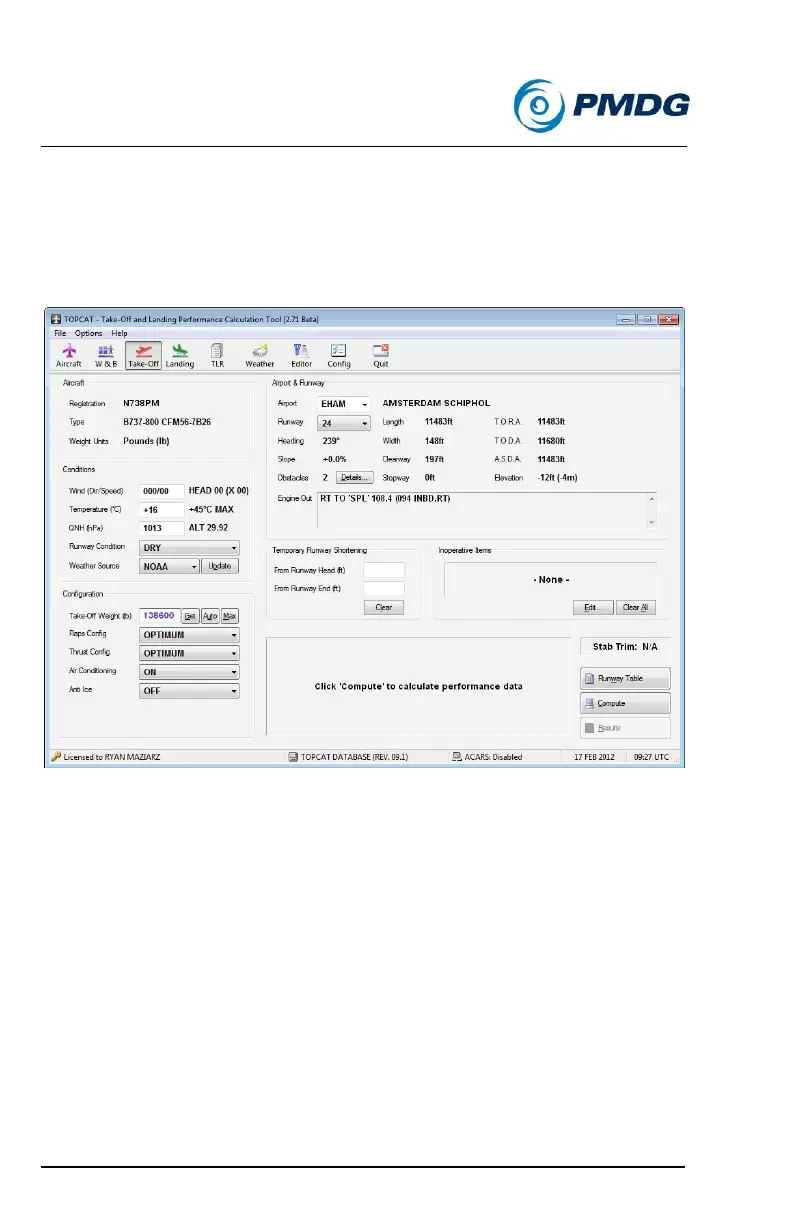This screenshot has height=1224, width=792.
Task: Open the Weather Source NOAA dropdown
Action: point(169,566)
